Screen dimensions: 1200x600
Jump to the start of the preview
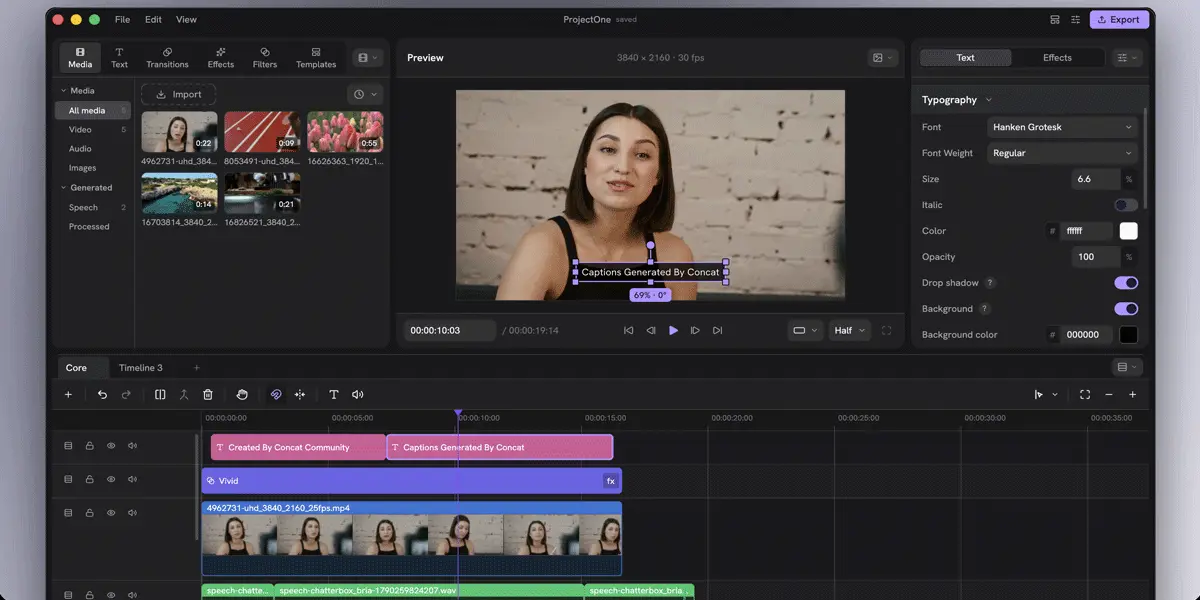(628, 330)
